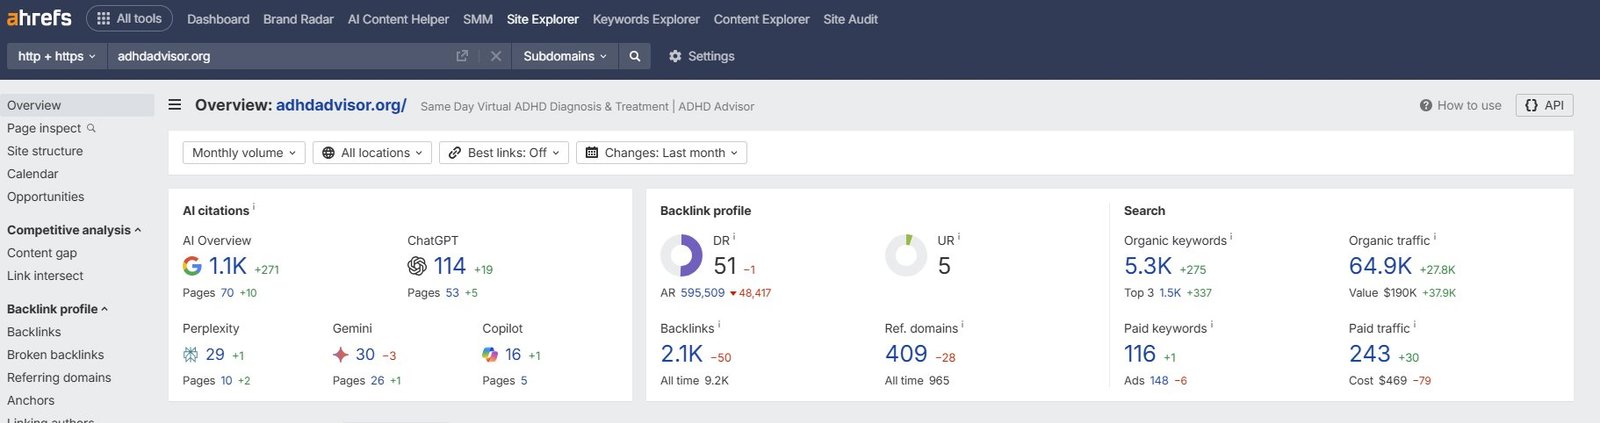
Task: Open SMM tool
Action: [x=478, y=19]
